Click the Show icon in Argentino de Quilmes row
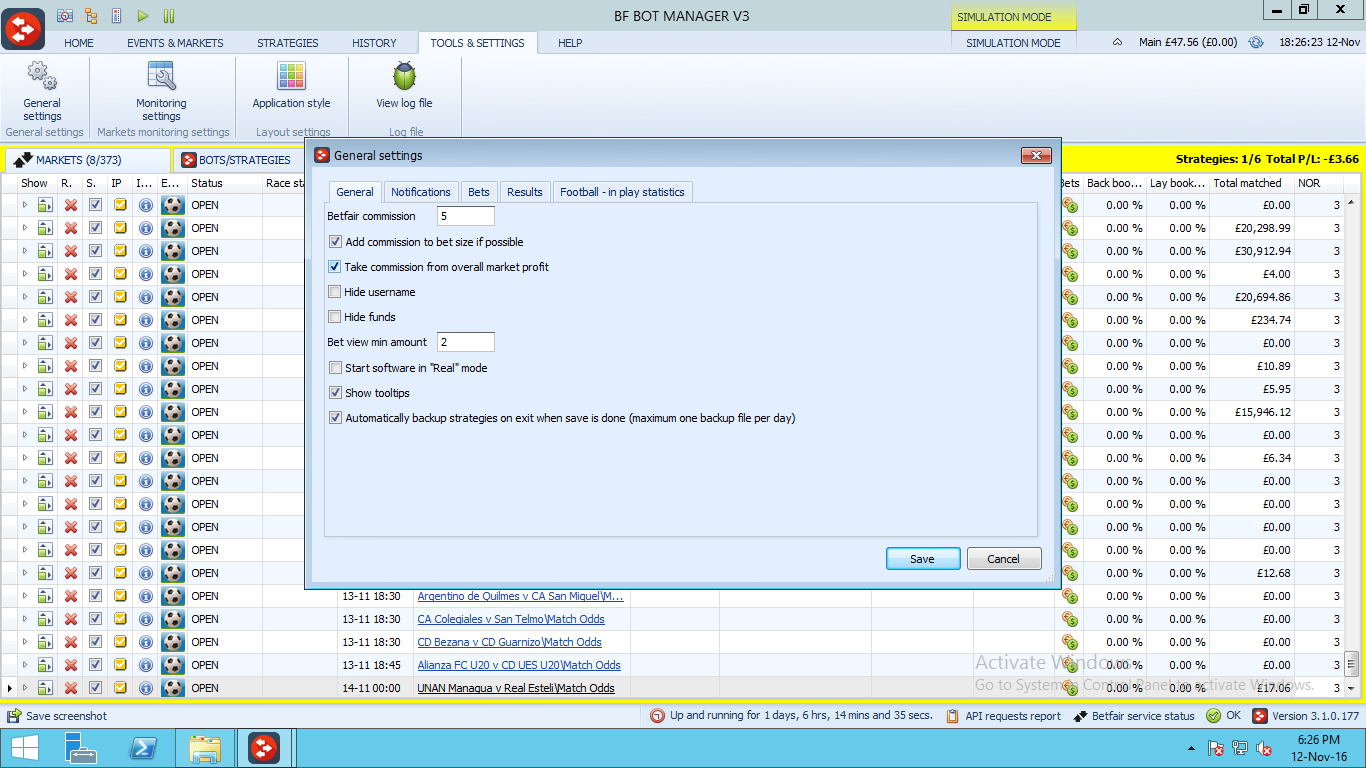The height and width of the screenshot is (768, 1366). pos(45,596)
